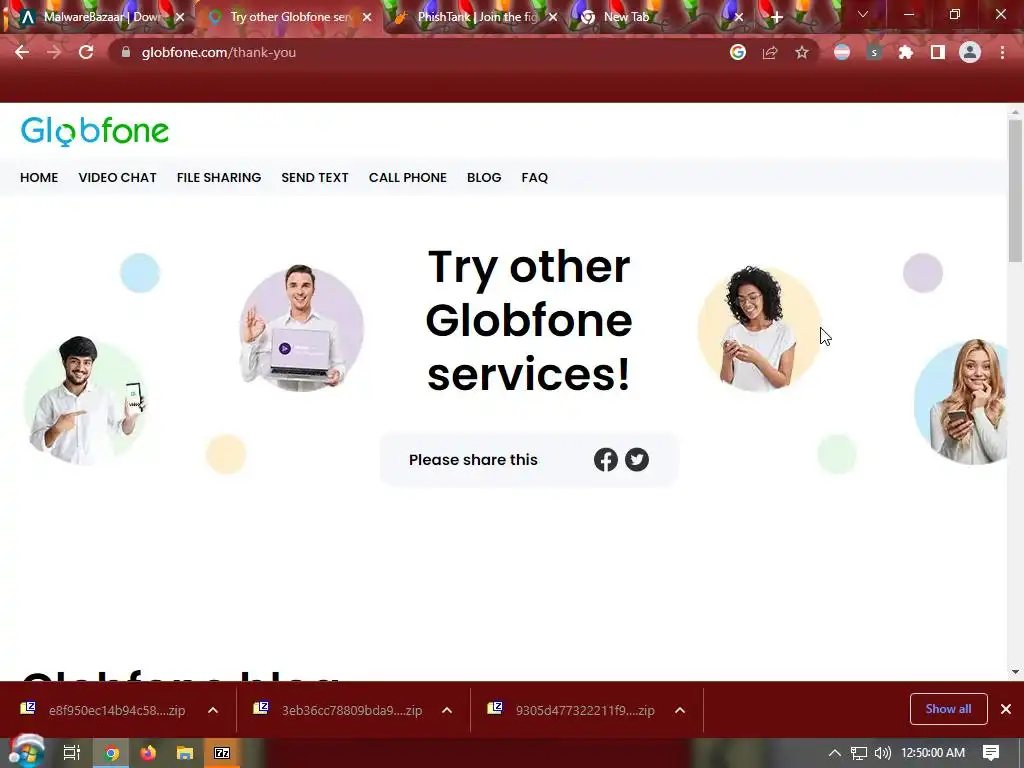The height and width of the screenshot is (768, 1024).
Task: Open File Explorer from the taskbar
Action: [x=185, y=753]
